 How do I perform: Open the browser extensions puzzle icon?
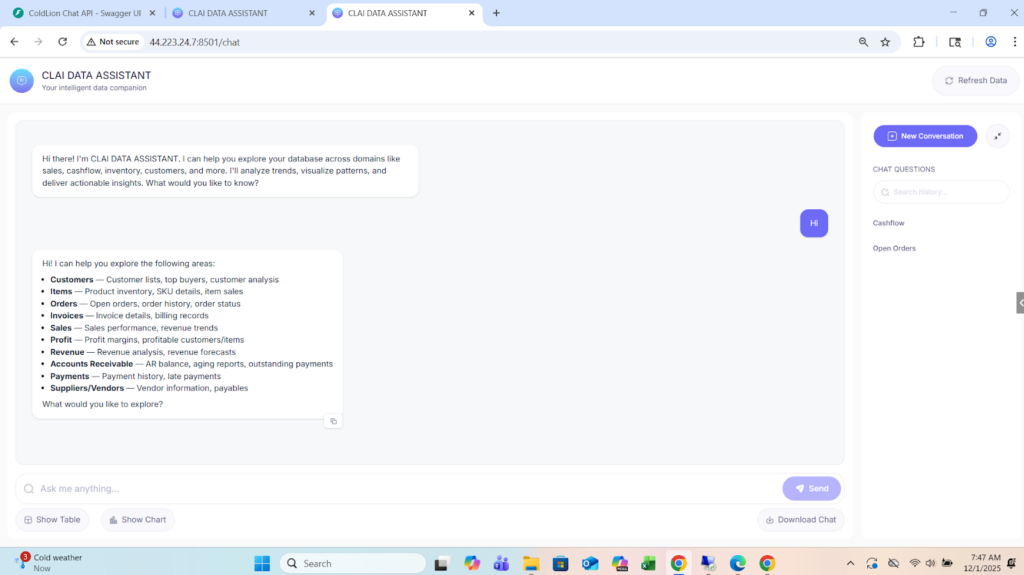pos(919,42)
